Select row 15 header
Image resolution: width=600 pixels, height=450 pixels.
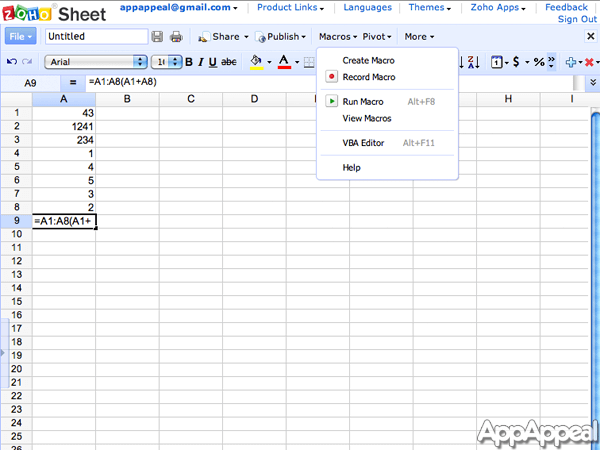click(16, 302)
